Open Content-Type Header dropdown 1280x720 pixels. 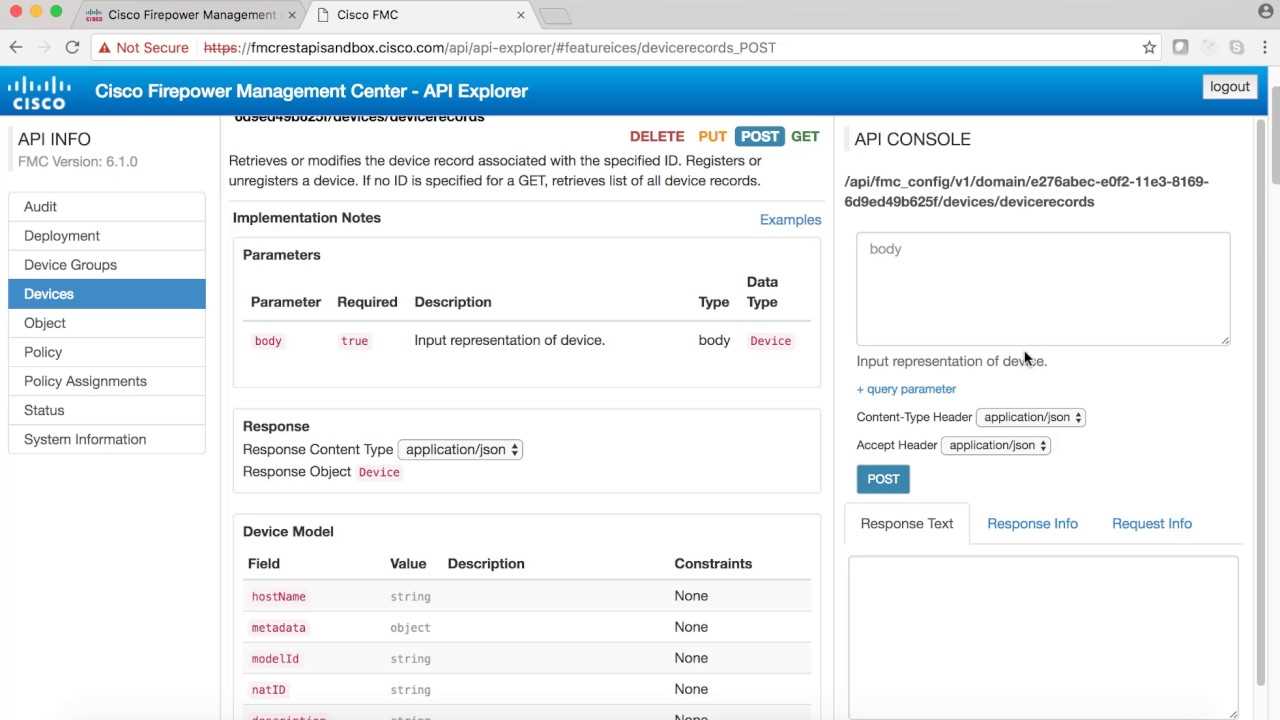pyautogui.click(x=1031, y=417)
